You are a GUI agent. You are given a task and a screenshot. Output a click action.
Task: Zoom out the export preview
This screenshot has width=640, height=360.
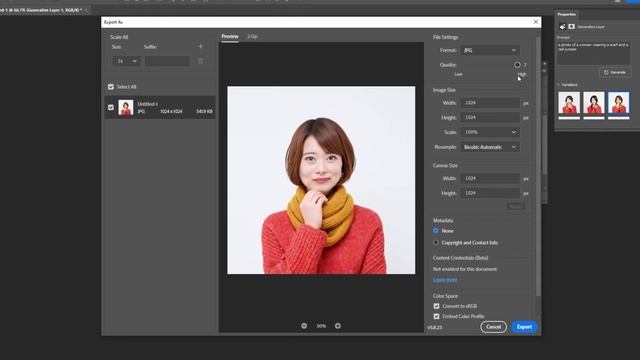click(x=304, y=326)
